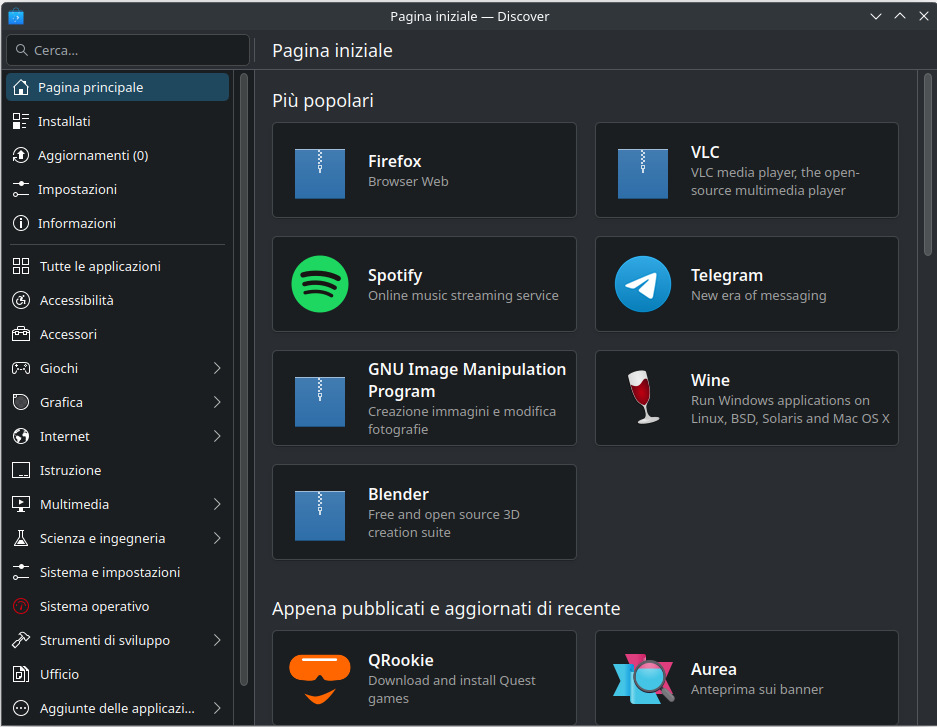Click the Telegram paper plane icon
Viewport: 937px width, 727px height.
click(x=643, y=284)
